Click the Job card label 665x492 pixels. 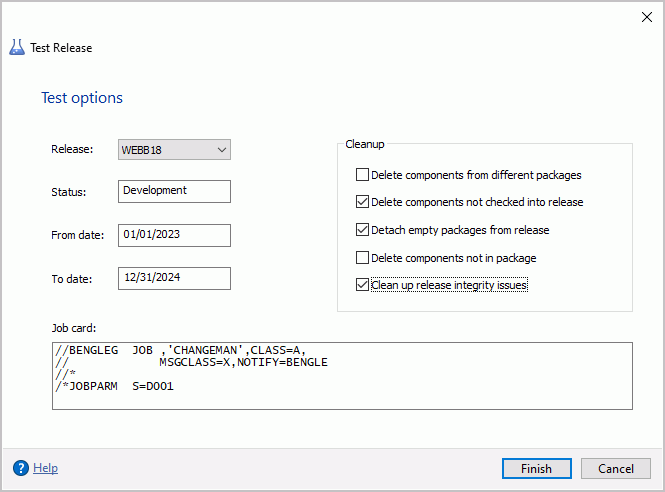(x=74, y=328)
